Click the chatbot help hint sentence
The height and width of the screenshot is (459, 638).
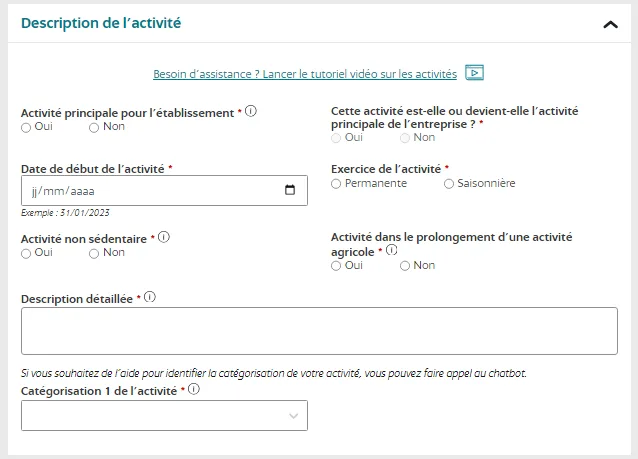tap(274, 373)
